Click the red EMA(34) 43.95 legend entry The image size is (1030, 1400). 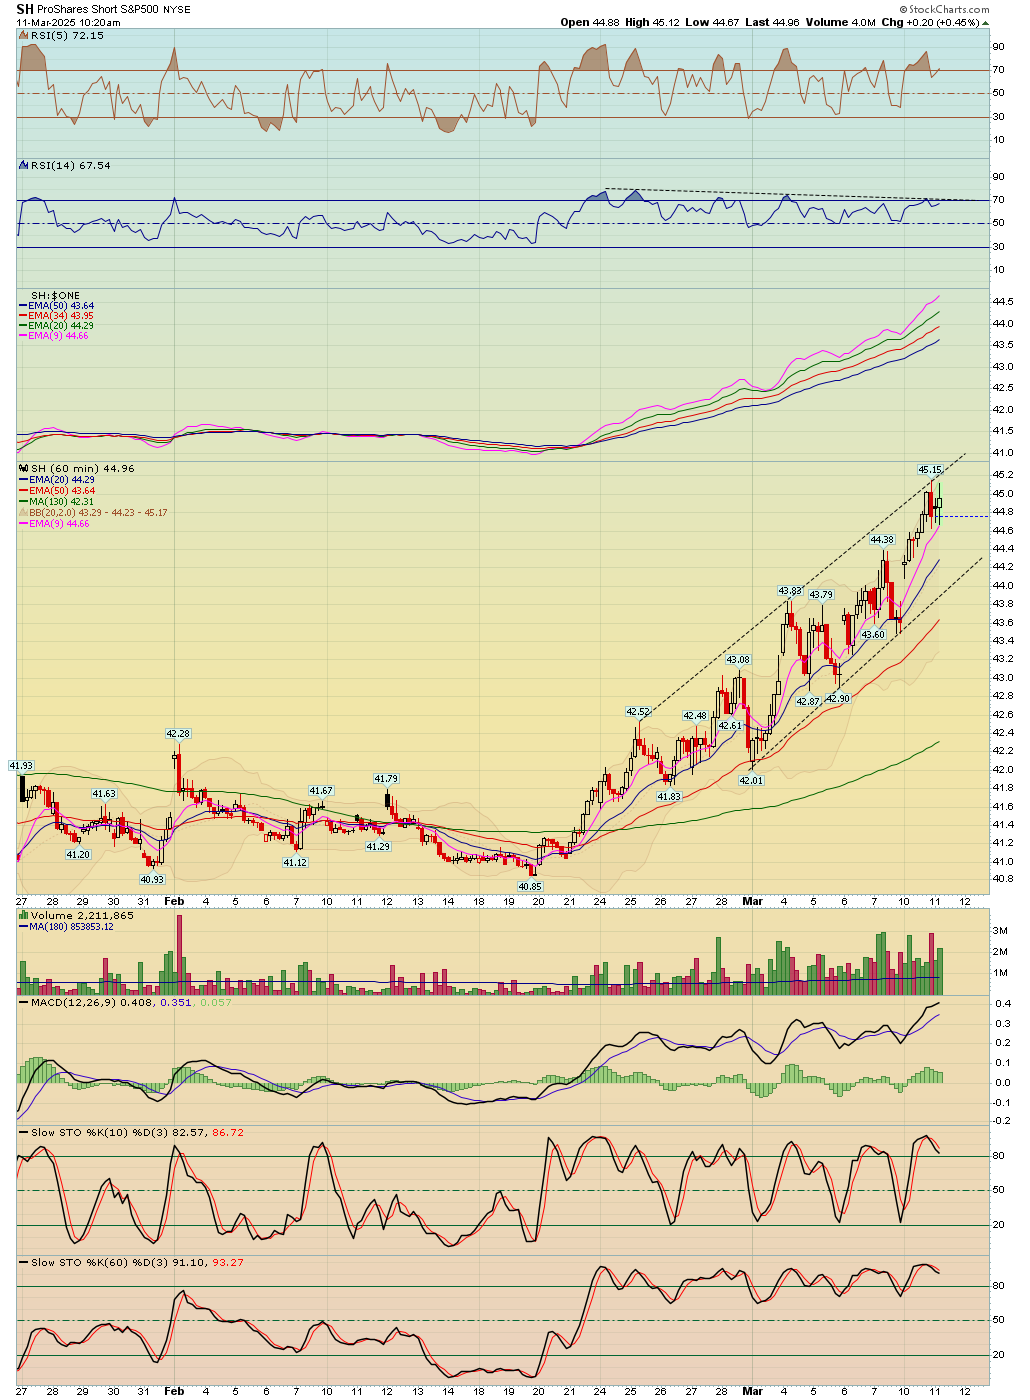click(x=61, y=316)
